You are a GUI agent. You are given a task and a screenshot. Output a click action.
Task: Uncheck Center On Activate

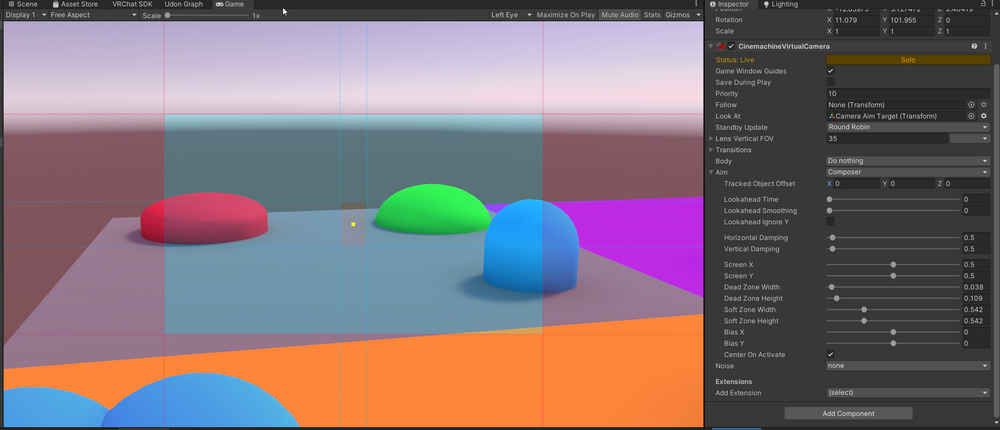831,355
